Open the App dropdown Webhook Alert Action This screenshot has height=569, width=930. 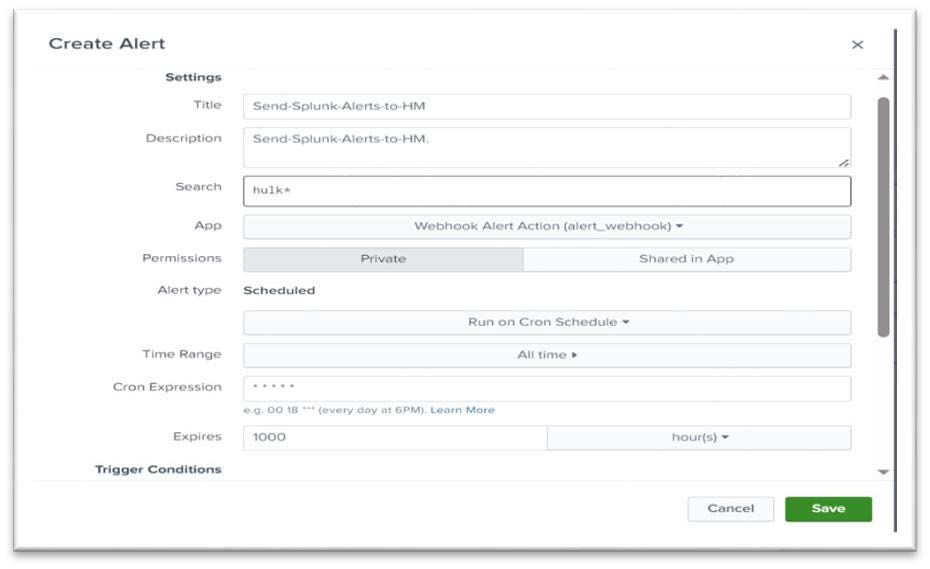547,226
